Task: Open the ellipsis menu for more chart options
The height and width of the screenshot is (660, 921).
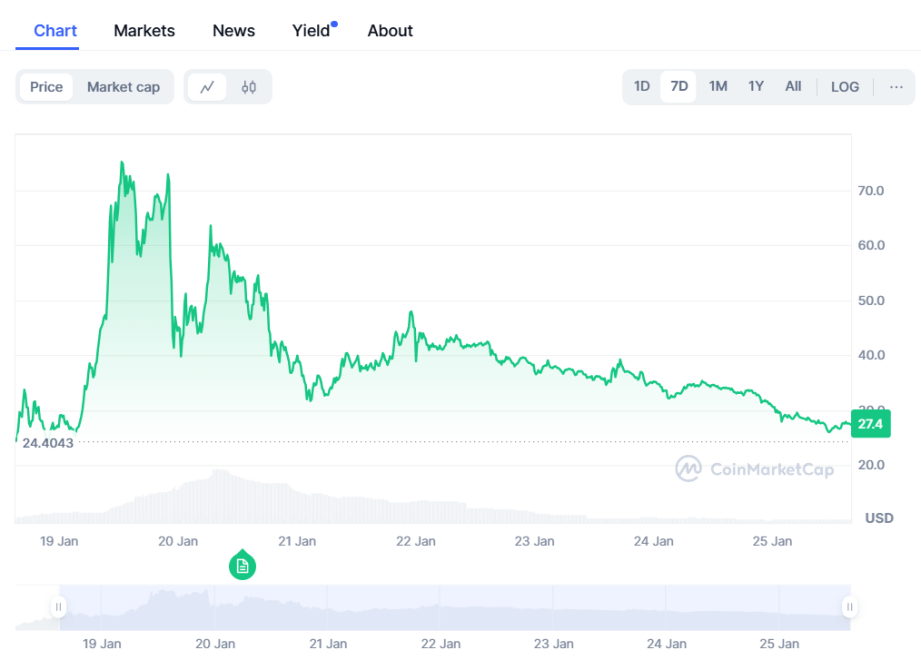Action: coord(896,87)
